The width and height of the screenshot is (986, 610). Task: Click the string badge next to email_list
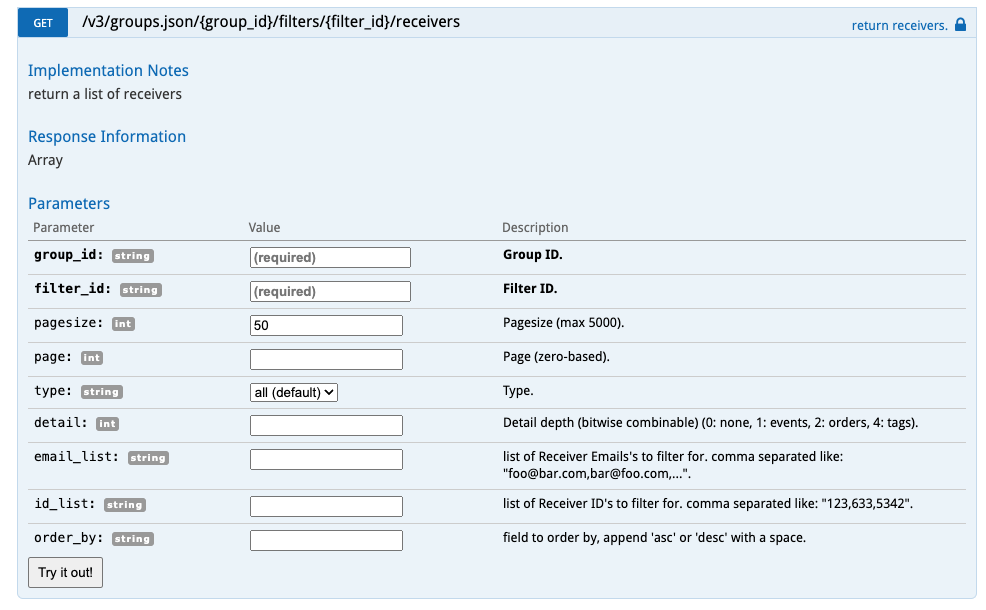pyautogui.click(x=148, y=458)
